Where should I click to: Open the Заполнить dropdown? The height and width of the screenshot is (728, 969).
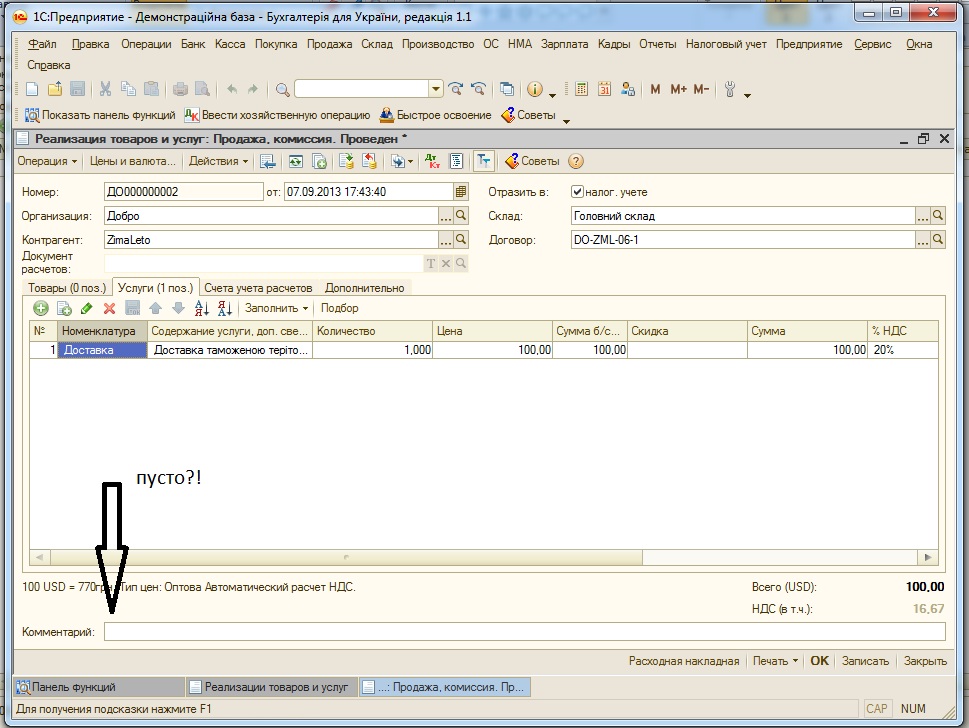click(x=276, y=308)
